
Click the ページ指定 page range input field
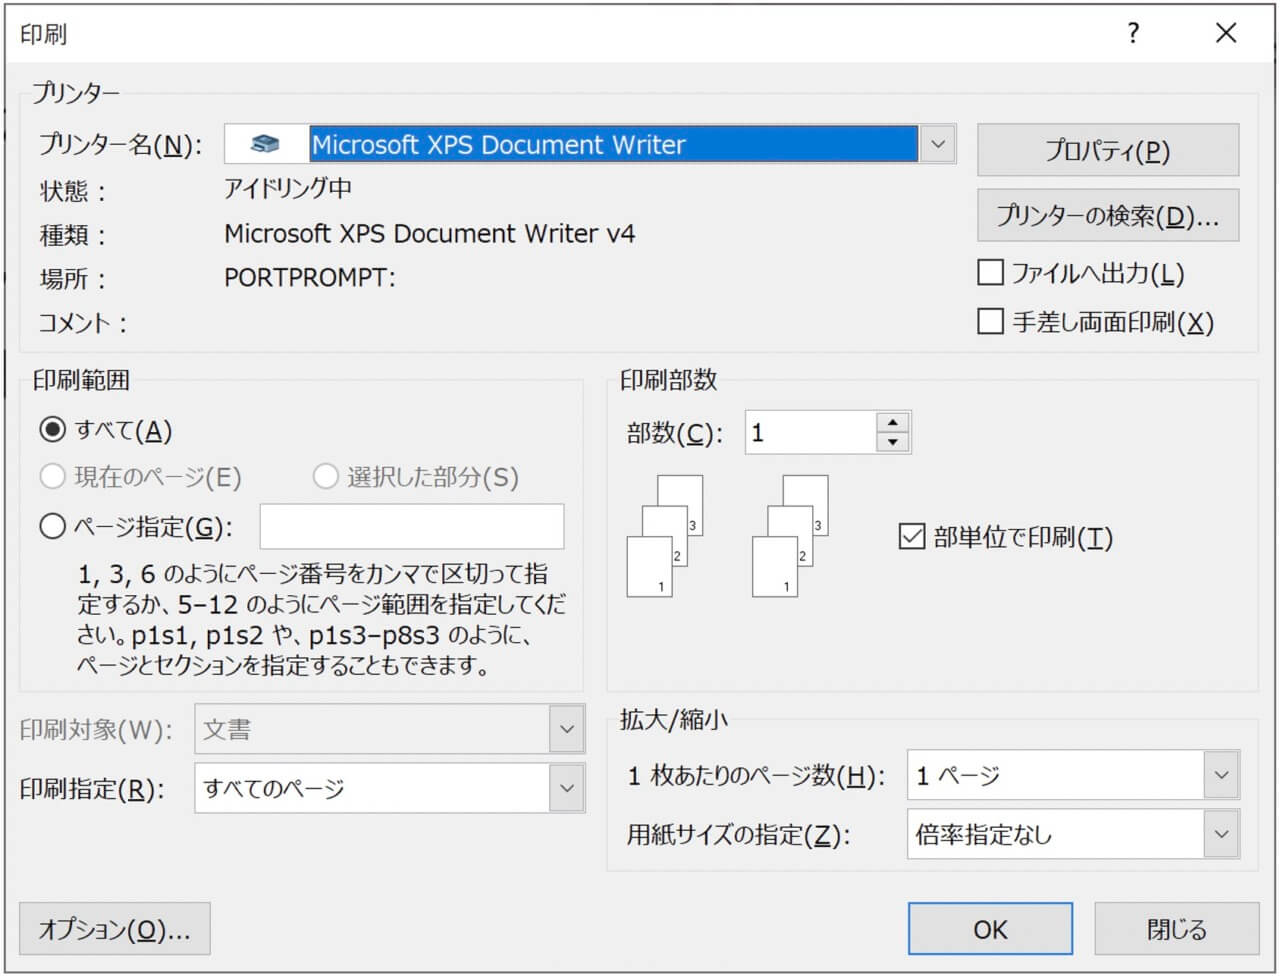coord(412,526)
